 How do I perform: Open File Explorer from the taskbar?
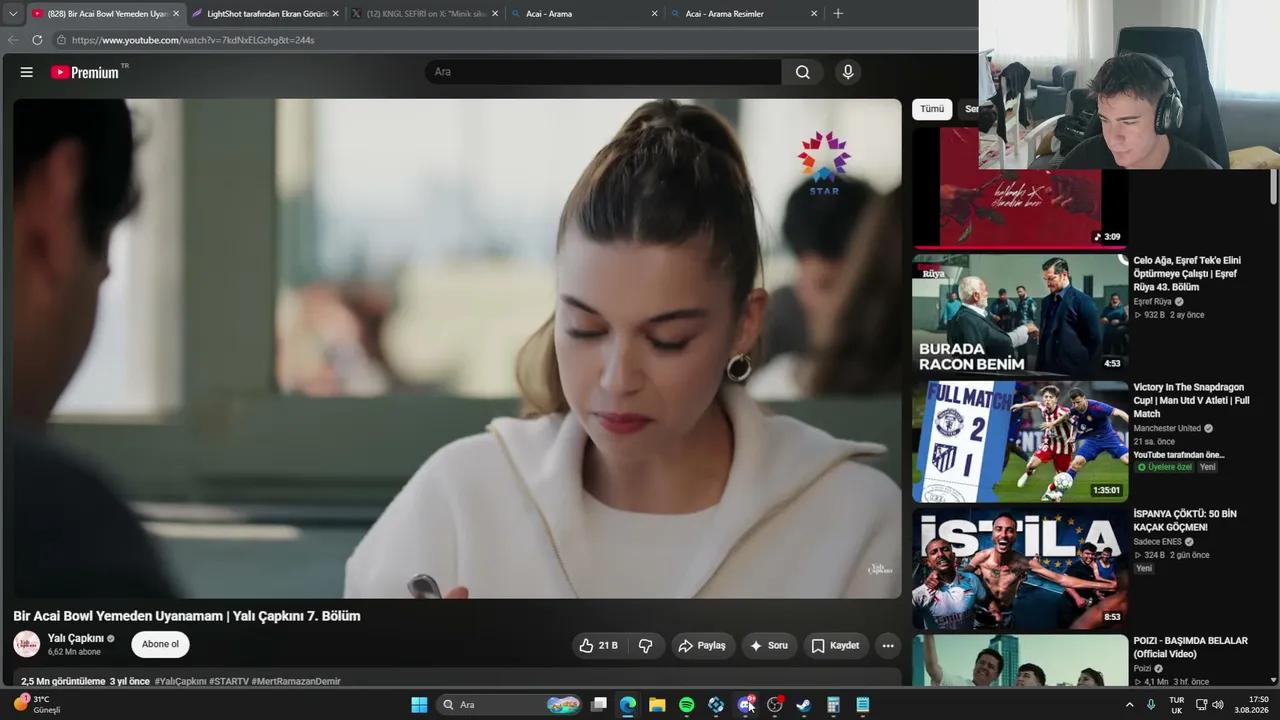[657, 705]
